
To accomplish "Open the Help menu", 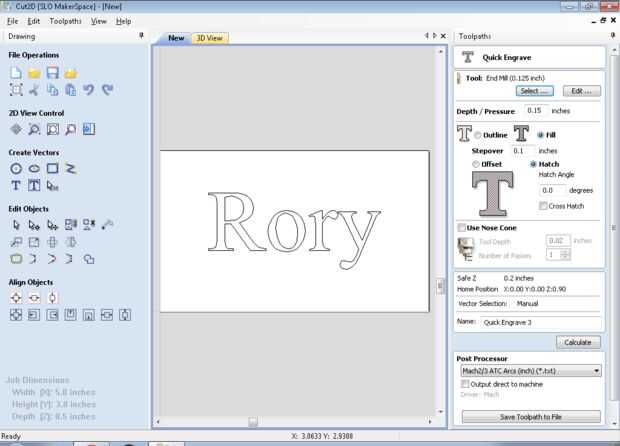I will point(123,21).
